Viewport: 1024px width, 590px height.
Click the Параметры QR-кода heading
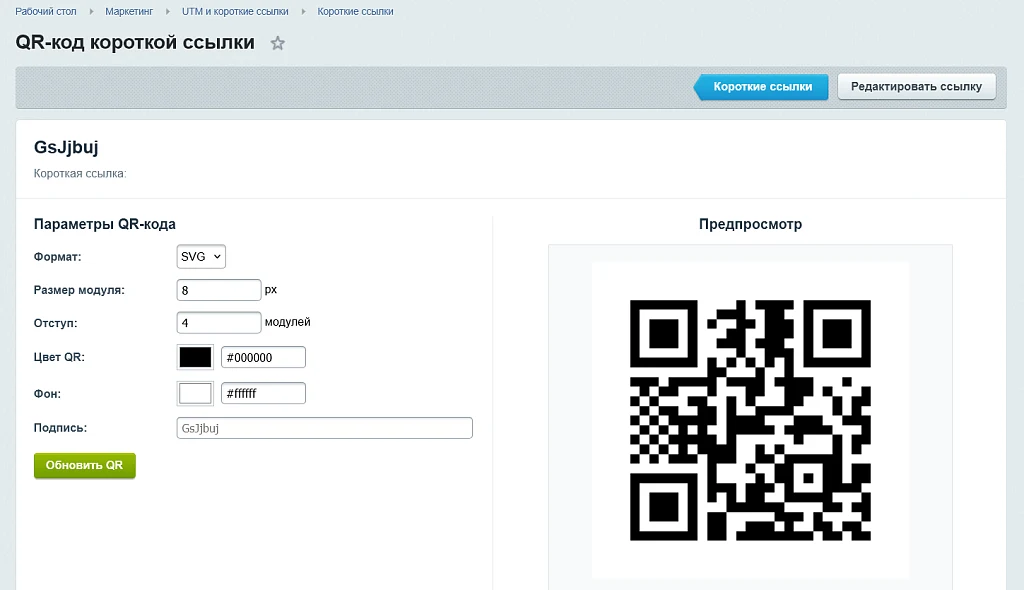[x=104, y=224]
